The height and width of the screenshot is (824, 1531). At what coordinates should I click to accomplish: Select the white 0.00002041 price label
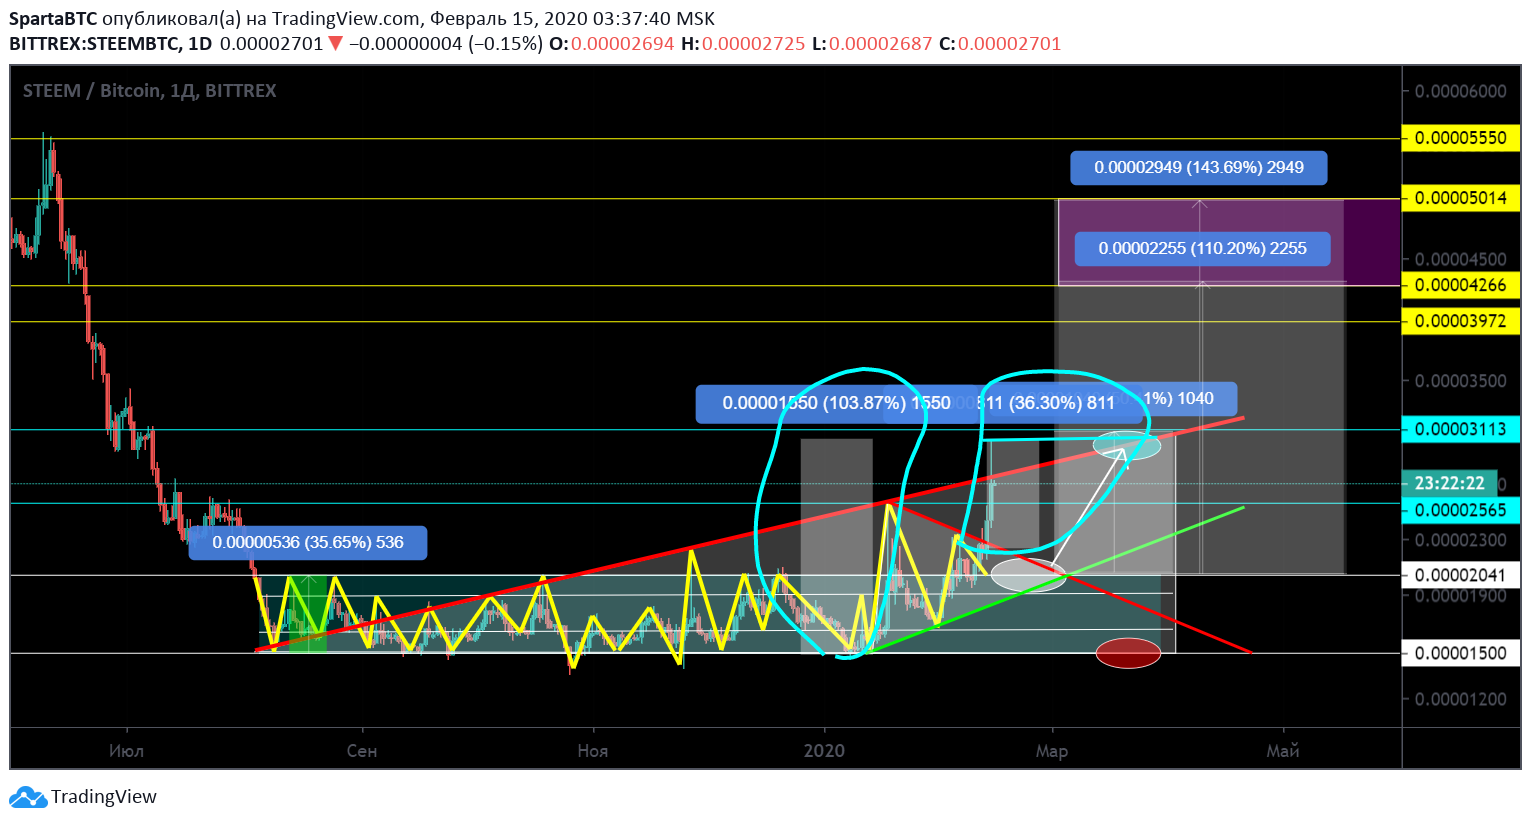[1461, 575]
